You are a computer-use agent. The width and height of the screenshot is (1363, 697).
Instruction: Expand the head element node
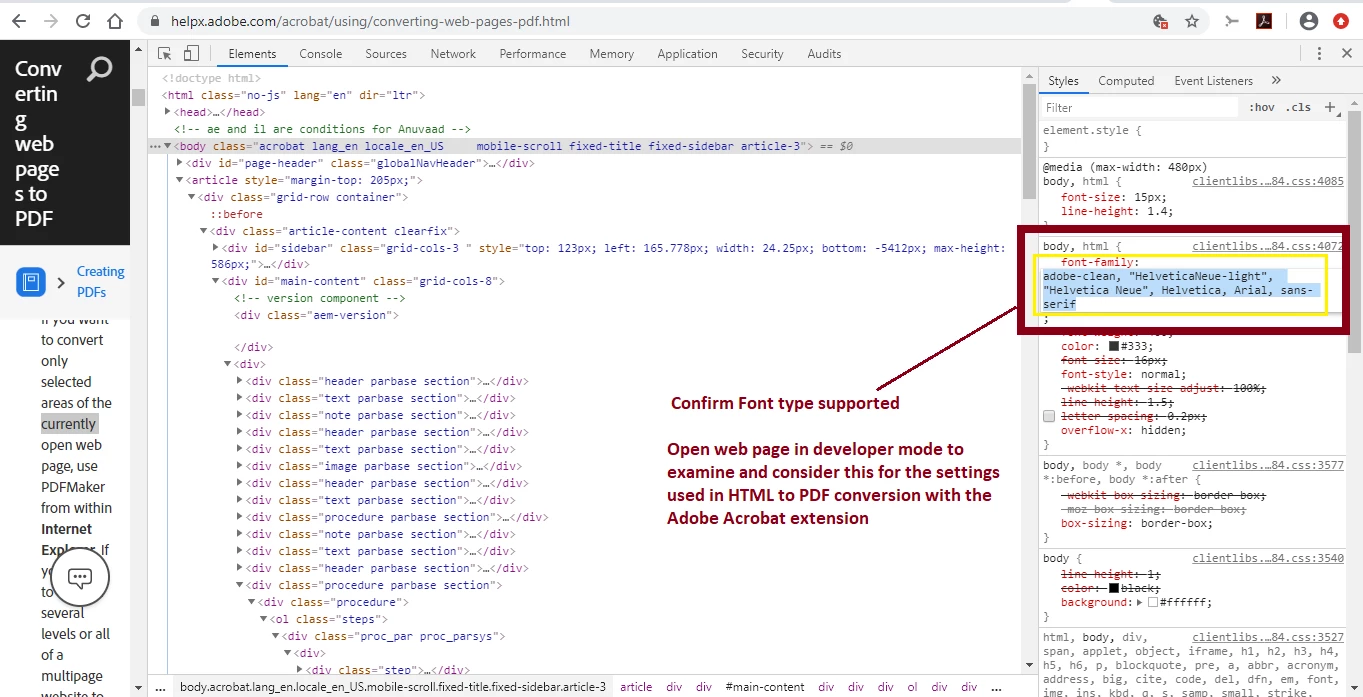tap(169, 113)
